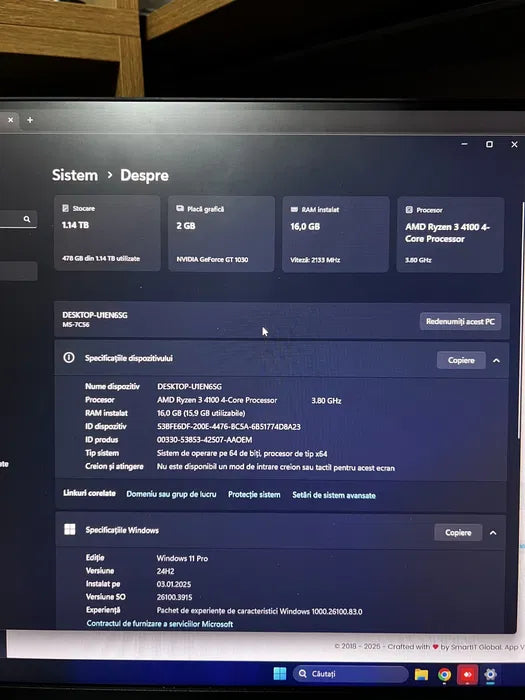The image size is (525, 700).
Task: Open Settings gear icon on the taskbar
Action: point(491,674)
